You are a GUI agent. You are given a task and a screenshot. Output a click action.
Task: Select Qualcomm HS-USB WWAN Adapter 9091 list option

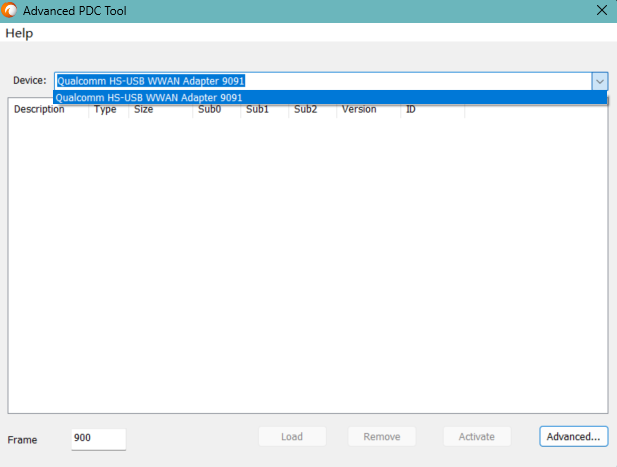(330, 98)
